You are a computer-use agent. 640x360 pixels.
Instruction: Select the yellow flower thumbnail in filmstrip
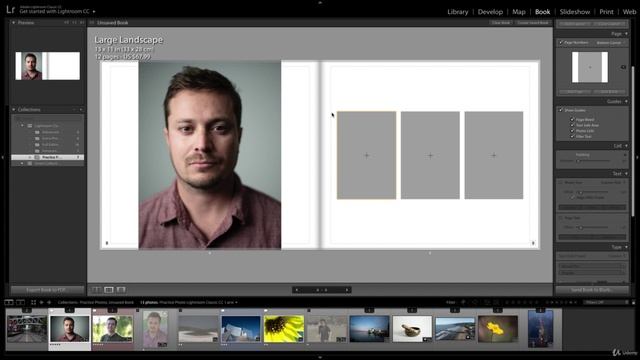pos(498,329)
